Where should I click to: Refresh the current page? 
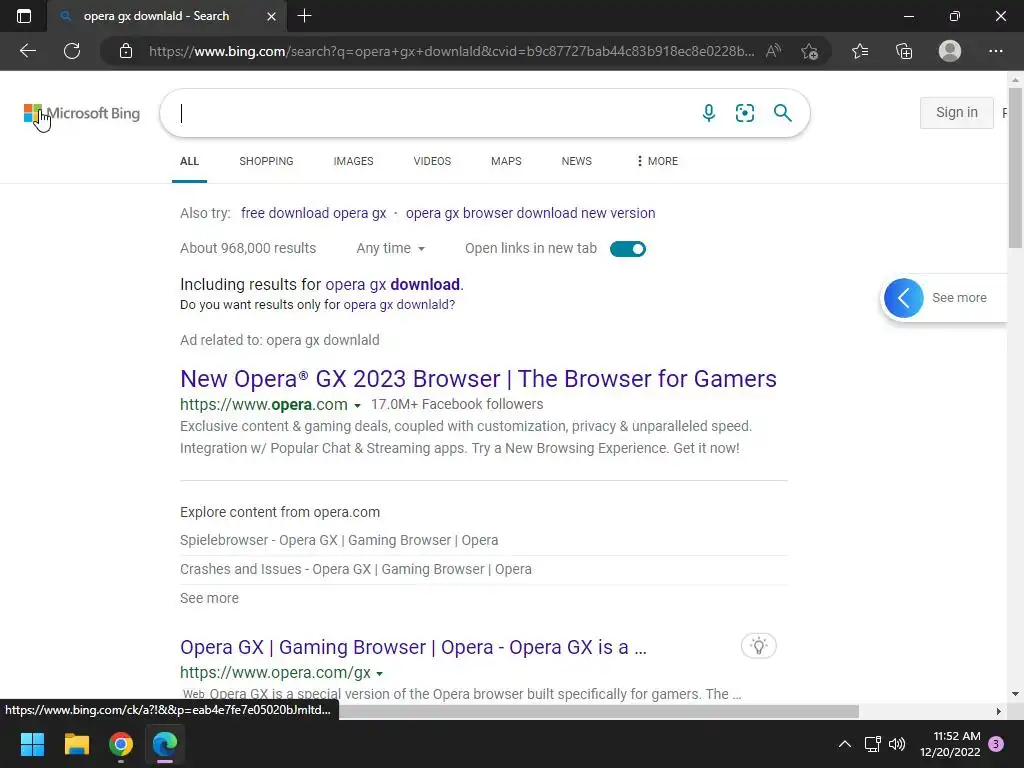coord(72,51)
